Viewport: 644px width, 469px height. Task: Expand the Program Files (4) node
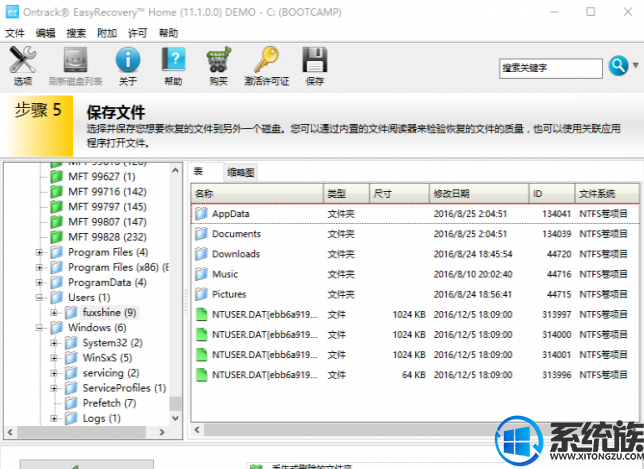[39, 252]
